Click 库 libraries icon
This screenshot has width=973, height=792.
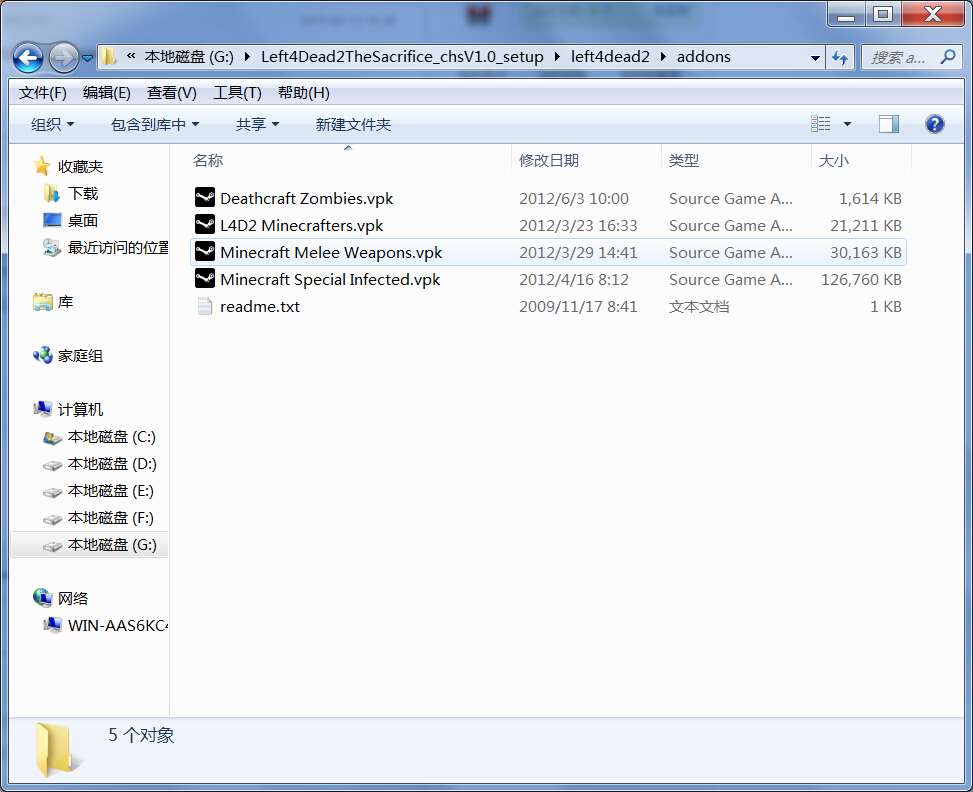(43, 302)
